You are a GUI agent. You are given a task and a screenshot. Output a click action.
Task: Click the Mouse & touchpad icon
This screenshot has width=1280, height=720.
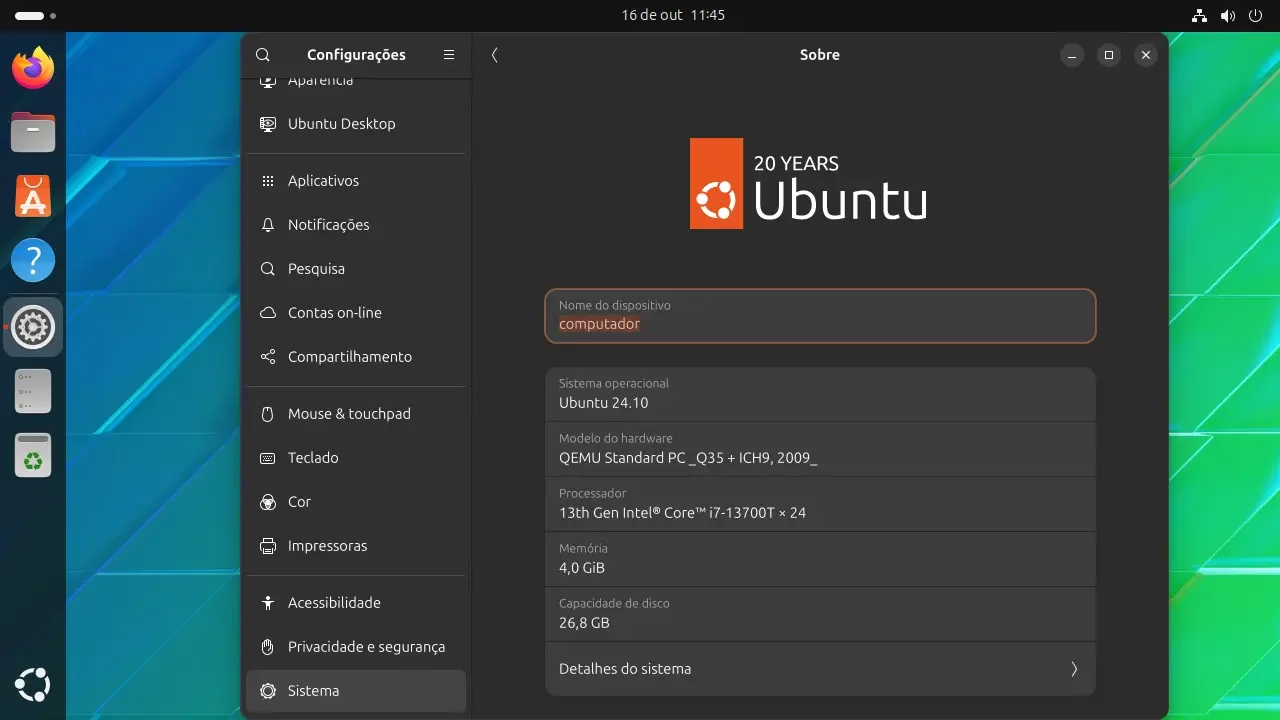[x=267, y=414]
